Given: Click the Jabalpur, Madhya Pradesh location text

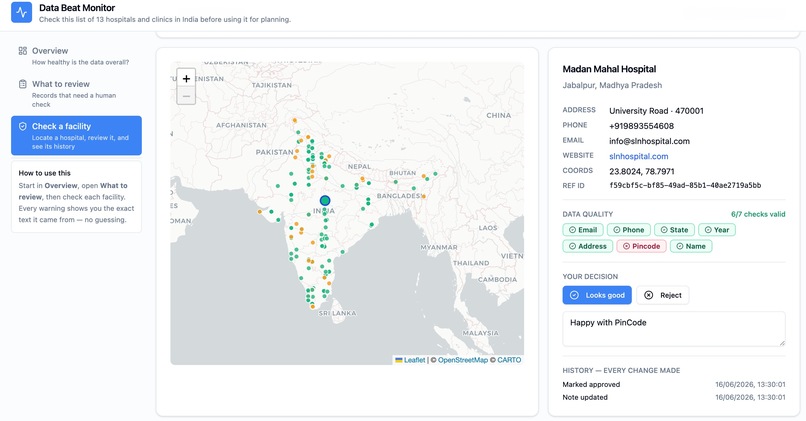Looking at the screenshot, I should pos(612,85).
